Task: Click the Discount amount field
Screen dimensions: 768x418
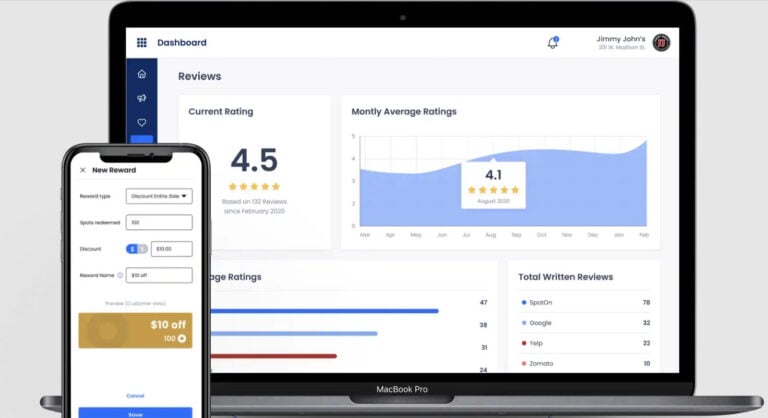Action: (x=171, y=248)
